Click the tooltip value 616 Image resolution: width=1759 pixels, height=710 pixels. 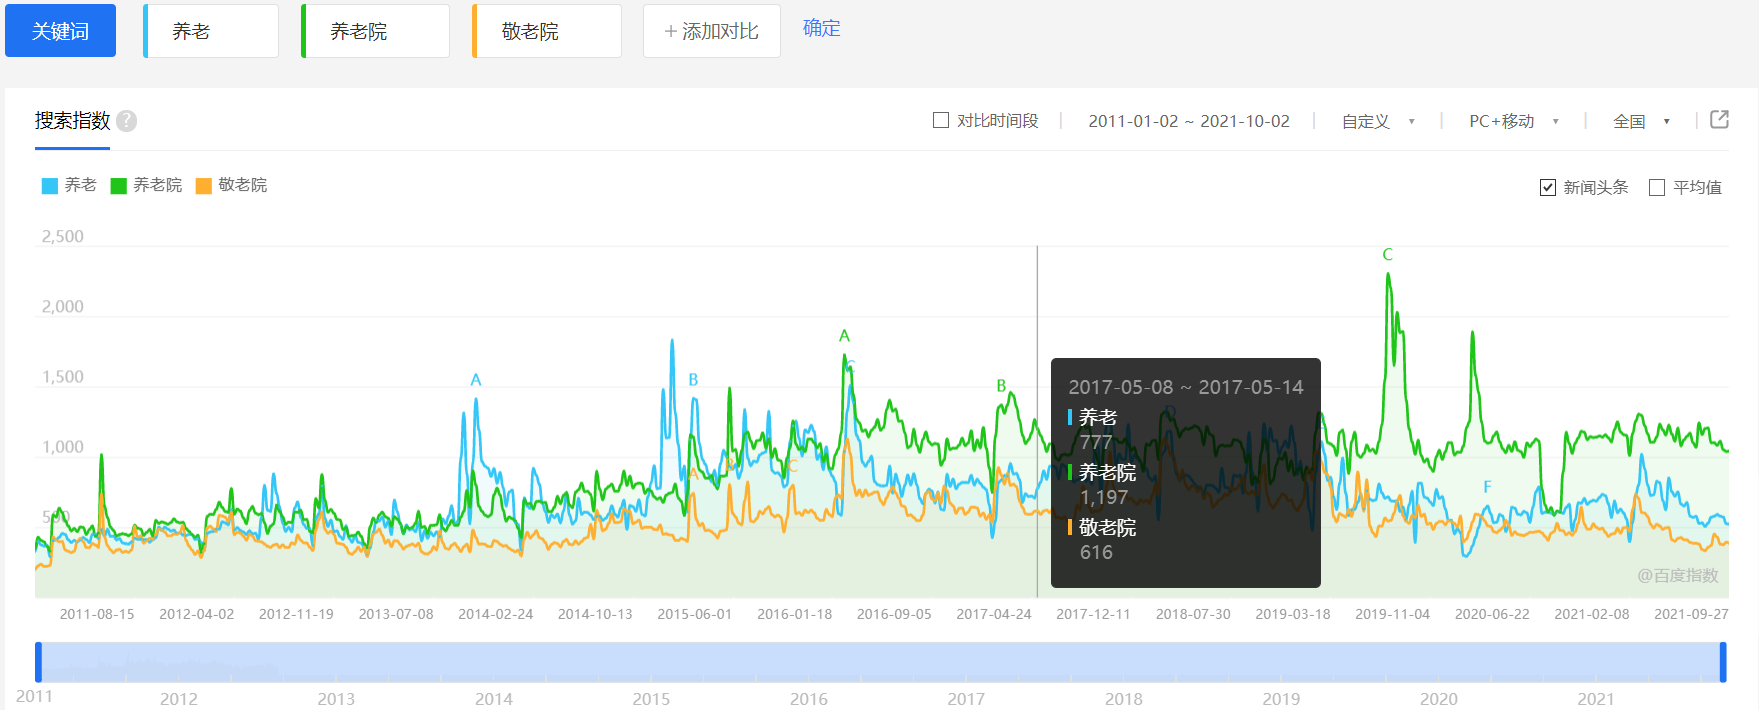(x=1096, y=552)
